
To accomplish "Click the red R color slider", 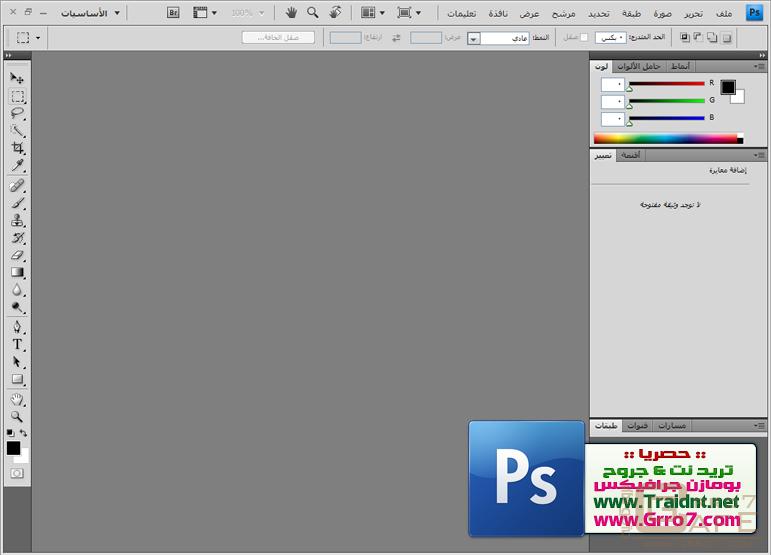I will [667, 84].
